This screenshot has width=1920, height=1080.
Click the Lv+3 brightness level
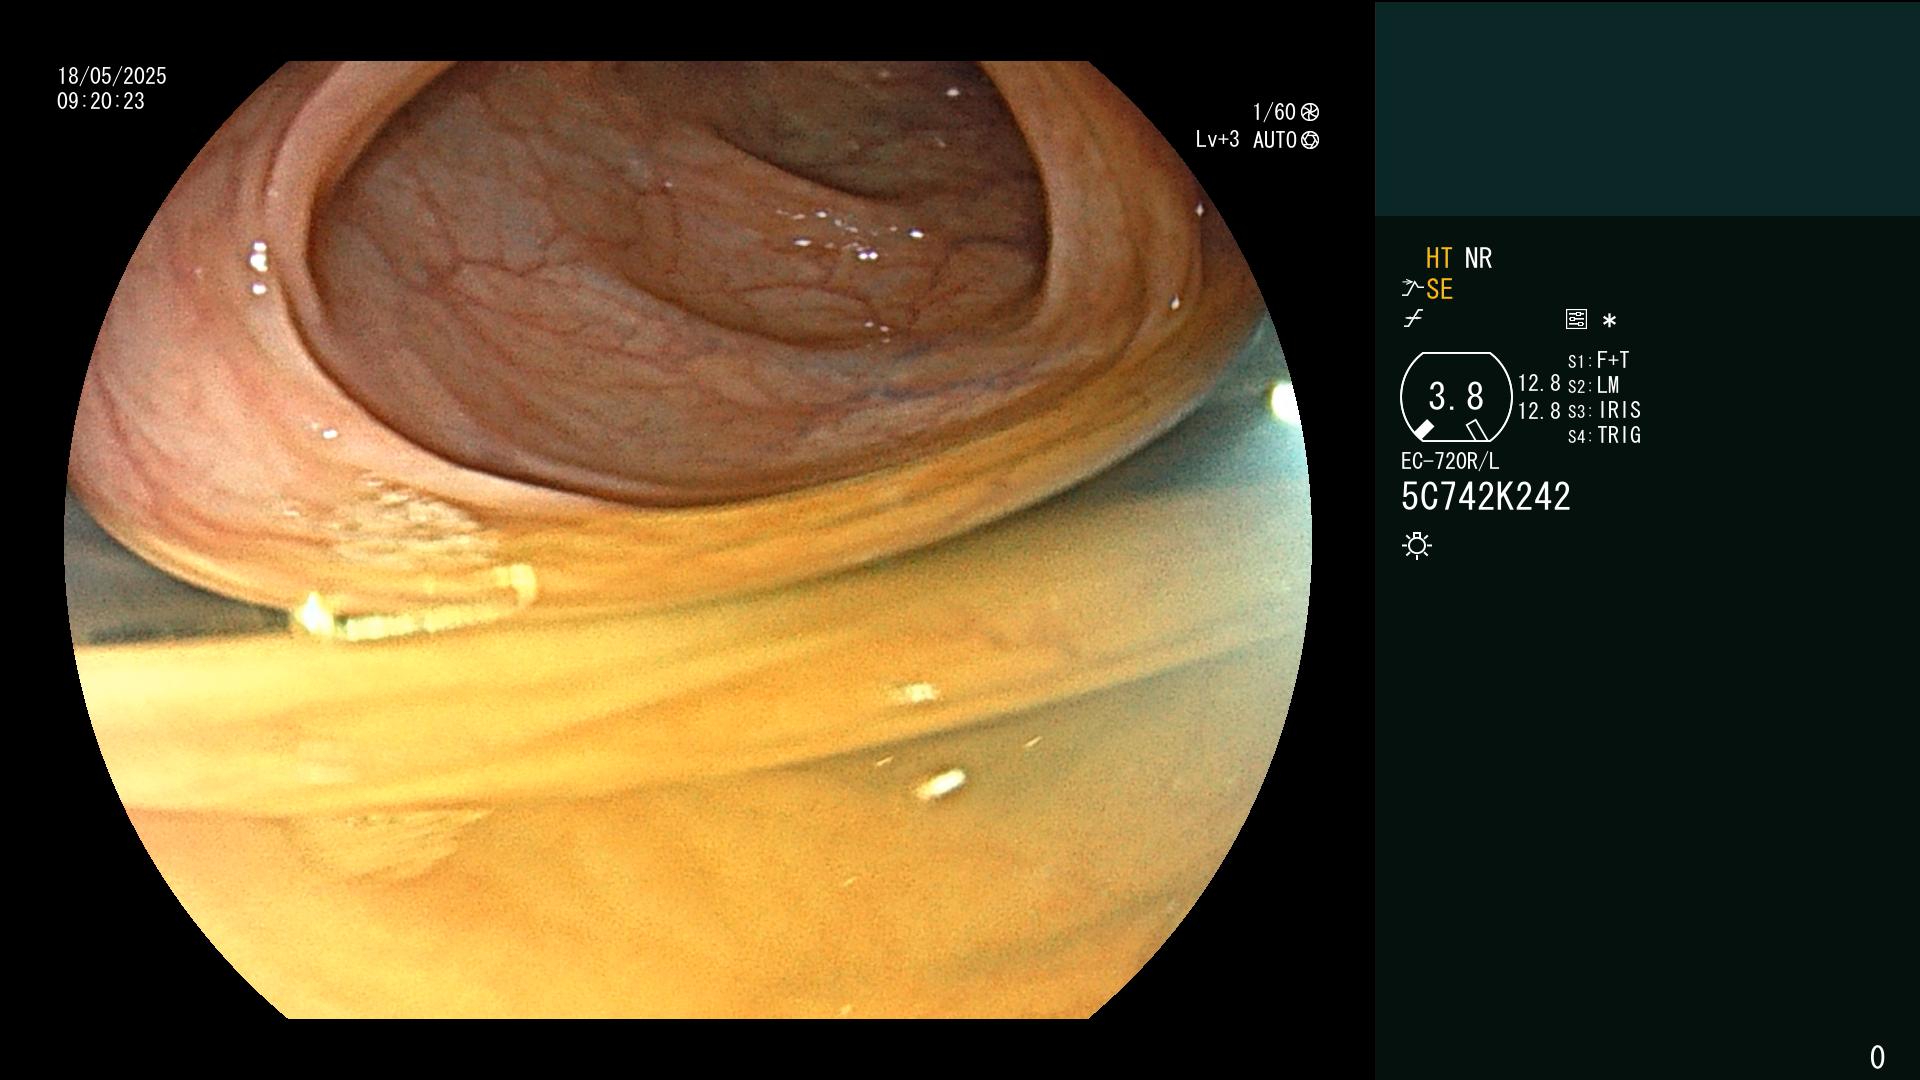pyautogui.click(x=1217, y=140)
